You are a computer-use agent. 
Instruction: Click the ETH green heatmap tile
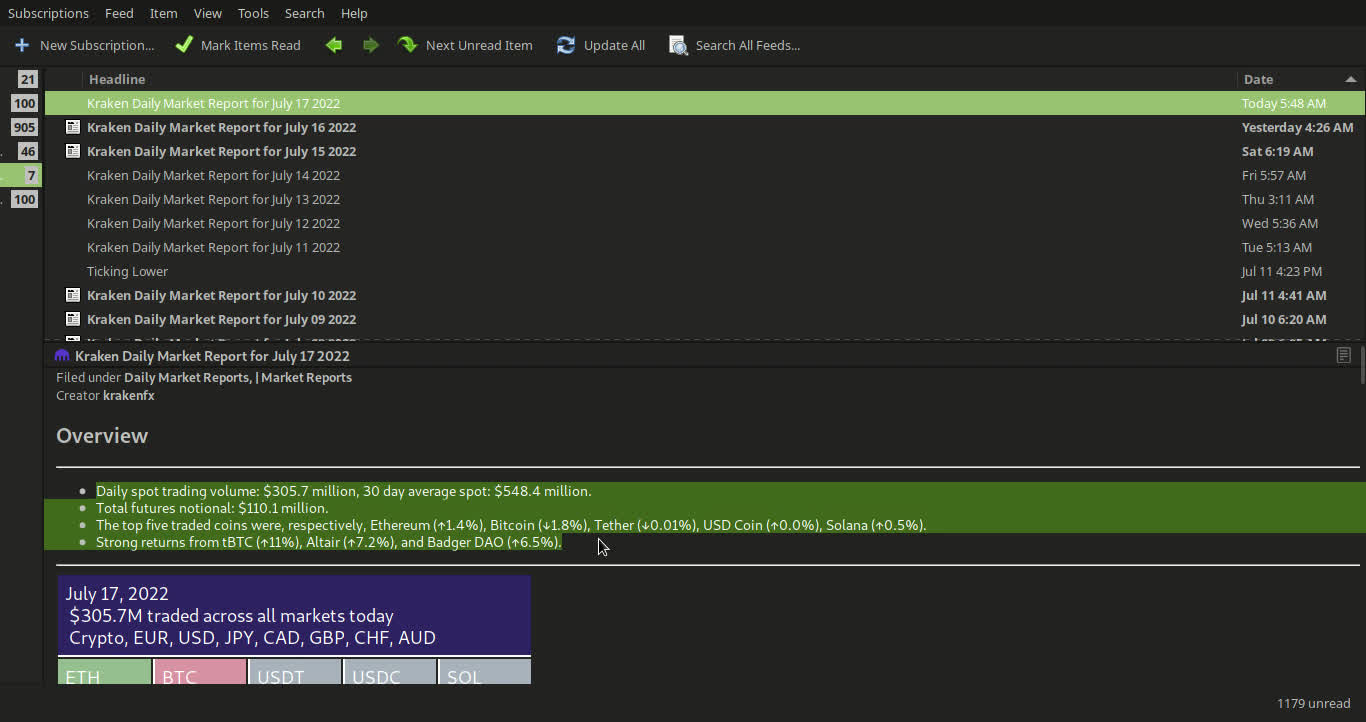(105, 671)
